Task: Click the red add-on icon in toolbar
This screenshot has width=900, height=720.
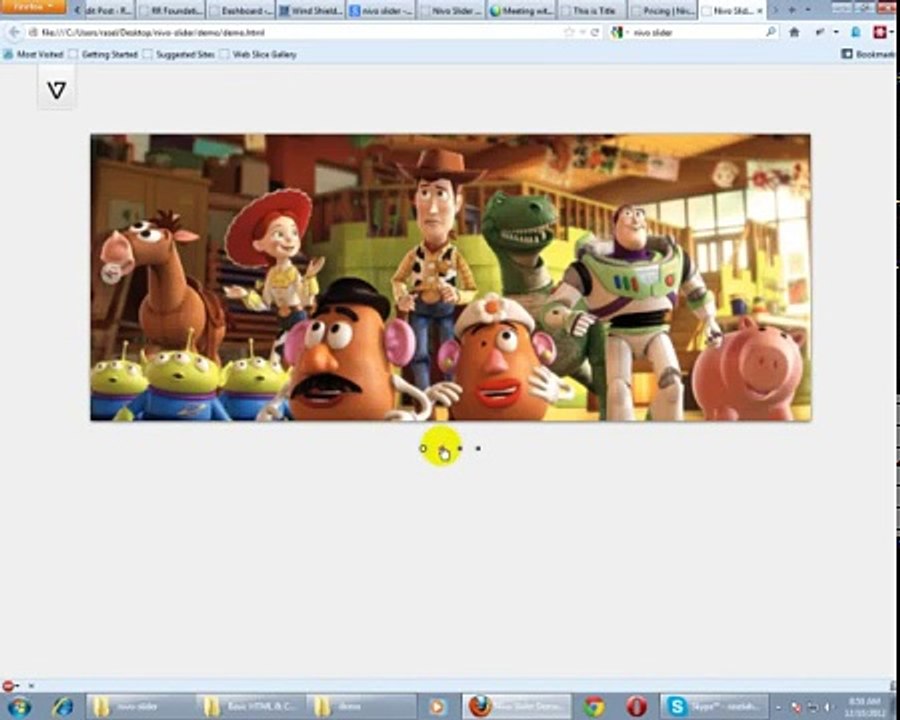Action: tap(880, 33)
